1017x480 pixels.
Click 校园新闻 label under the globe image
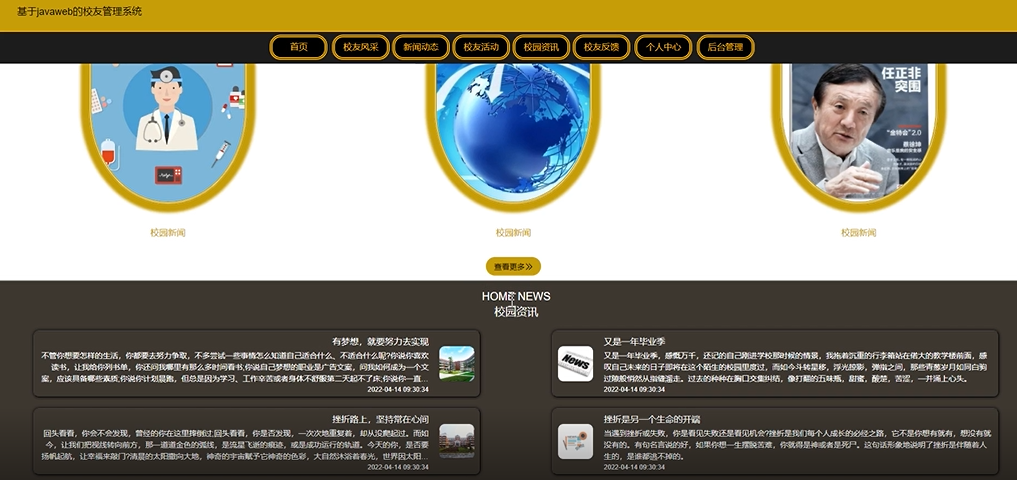513,233
